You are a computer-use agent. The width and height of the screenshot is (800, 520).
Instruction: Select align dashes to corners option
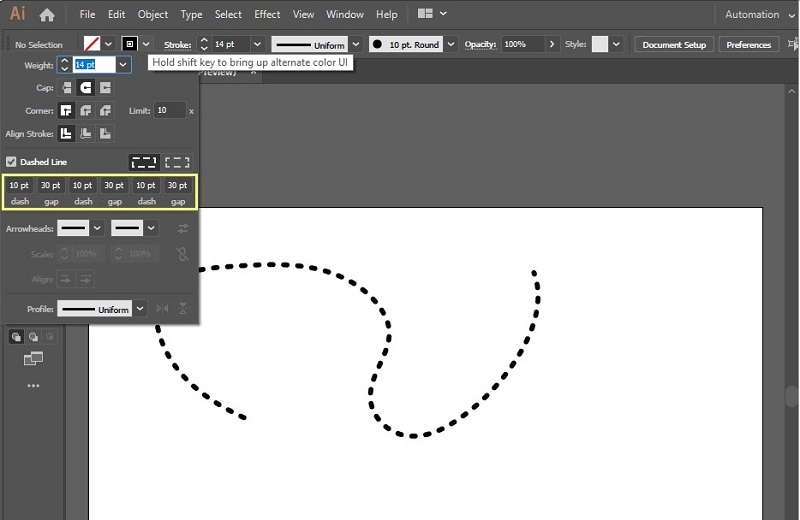point(177,162)
